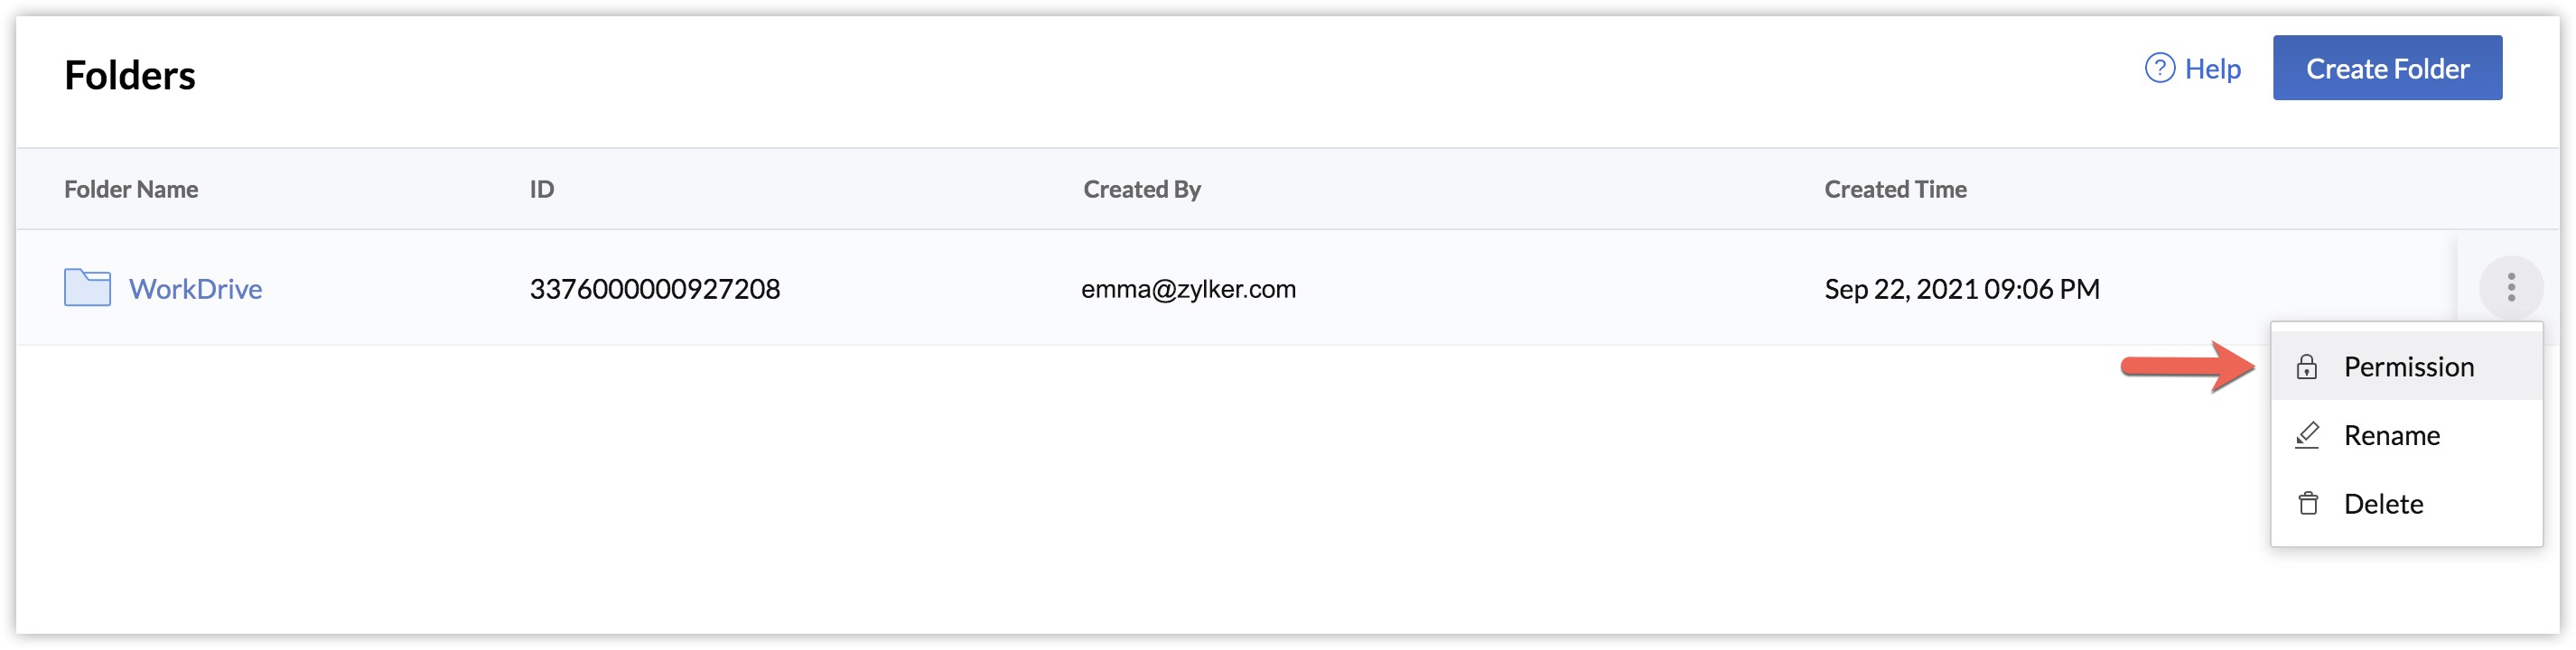This screenshot has height=650, width=2576.
Task: Click the Help question mark icon
Action: pyautogui.click(x=2159, y=68)
